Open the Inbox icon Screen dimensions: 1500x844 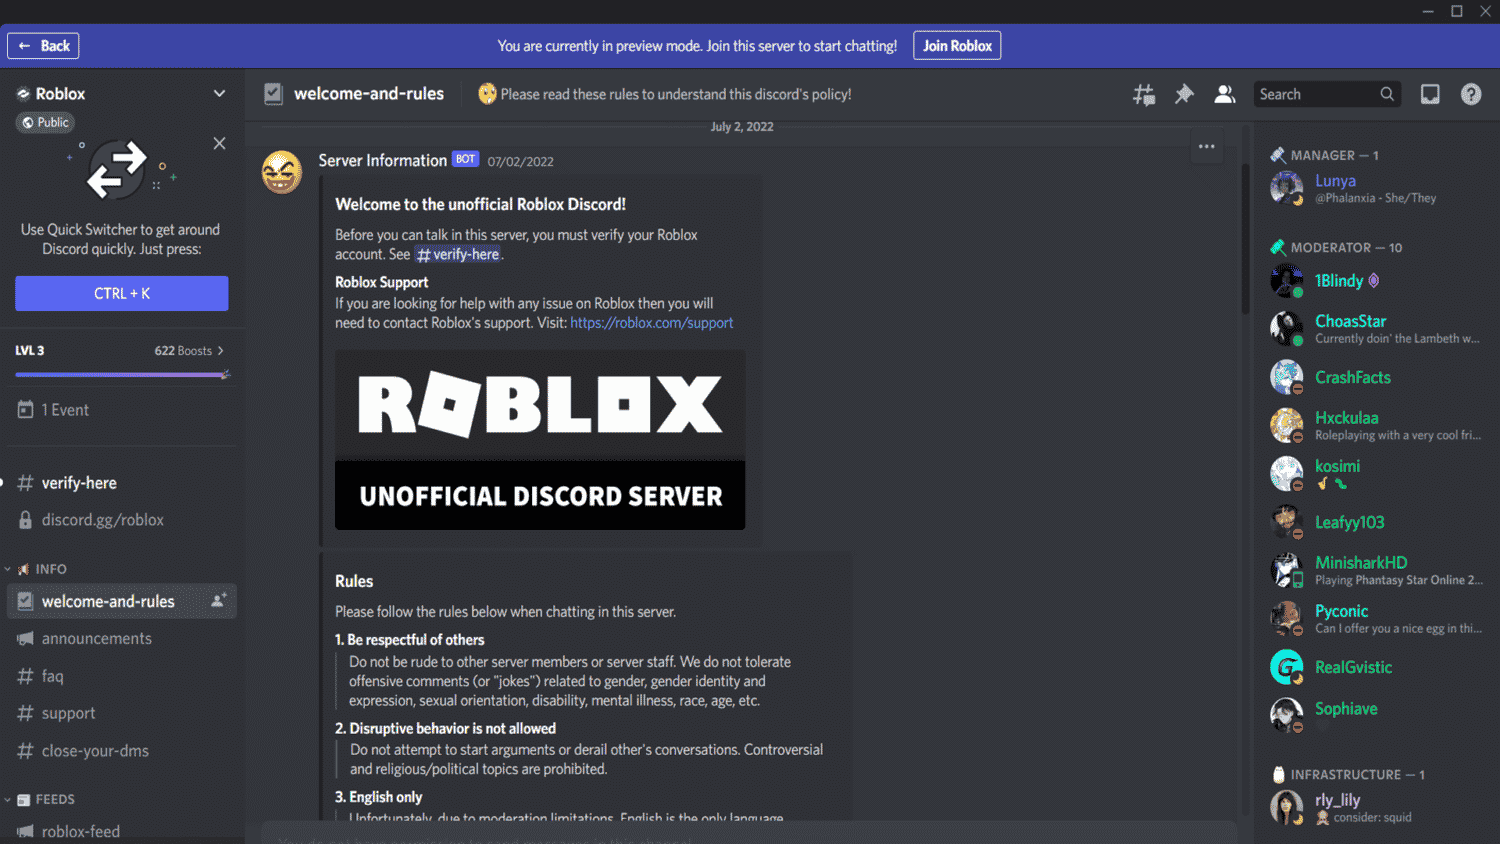point(1430,94)
